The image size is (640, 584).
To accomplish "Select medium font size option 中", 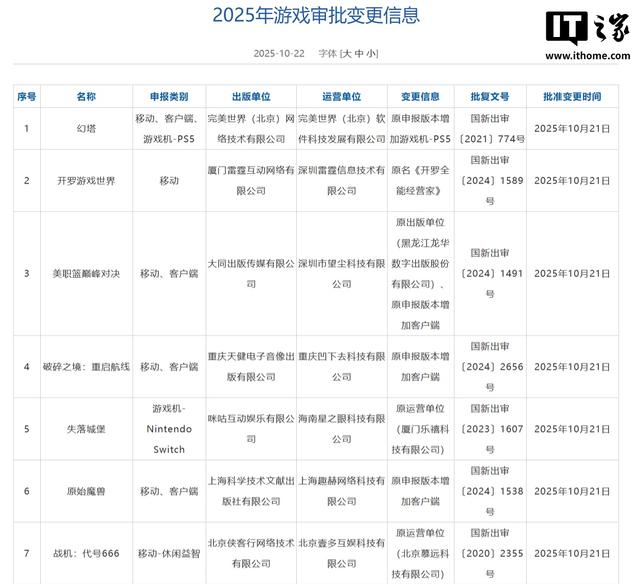I will coord(359,53).
